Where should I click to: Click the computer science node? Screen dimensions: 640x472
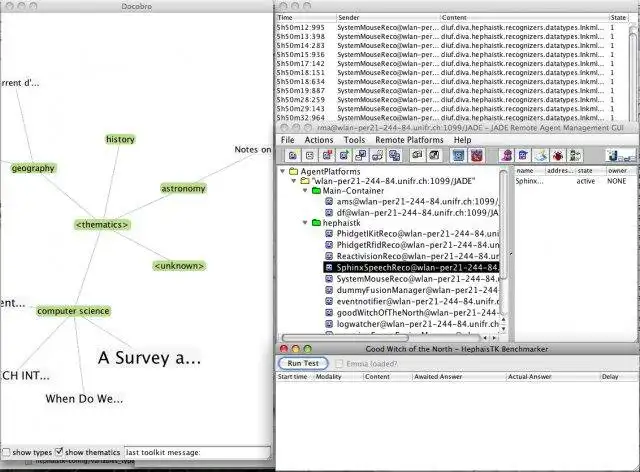click(x=73, y=311)
